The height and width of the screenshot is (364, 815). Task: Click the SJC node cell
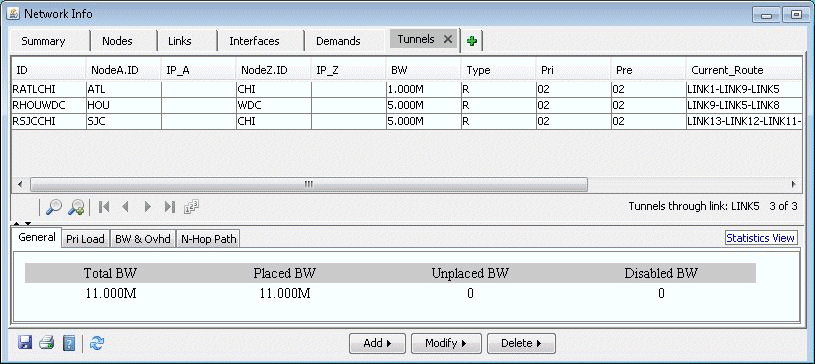coord(124,121)
